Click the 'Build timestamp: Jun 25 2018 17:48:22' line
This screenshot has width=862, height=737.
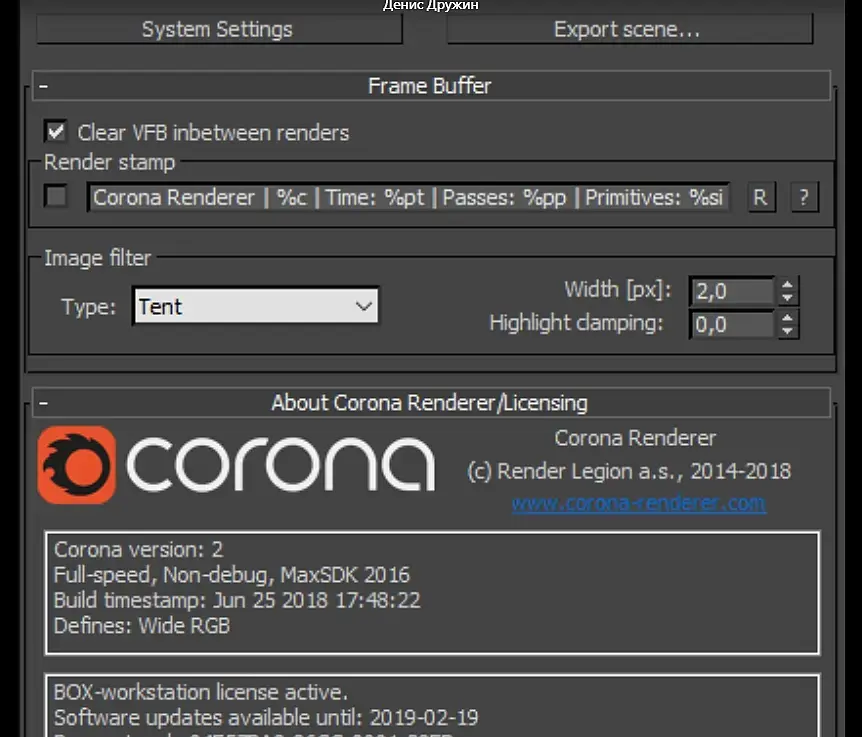237,600
